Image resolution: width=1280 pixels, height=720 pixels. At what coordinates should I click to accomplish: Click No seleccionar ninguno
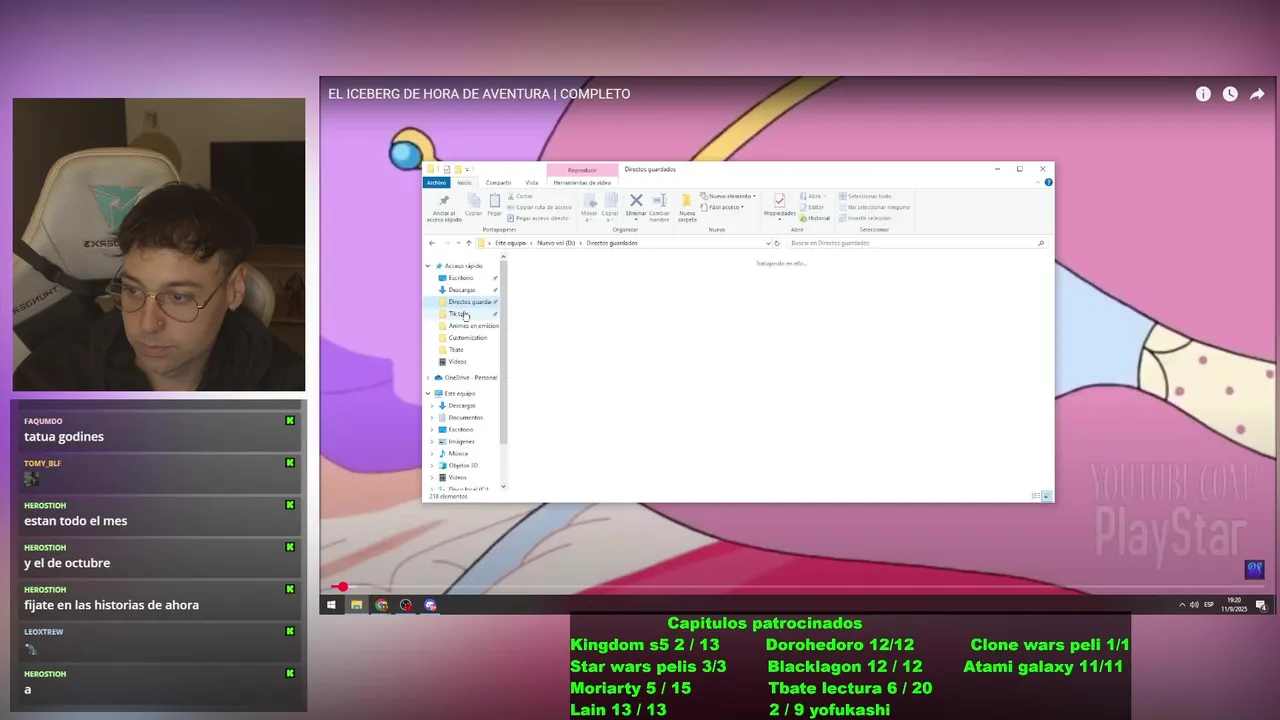875,207
